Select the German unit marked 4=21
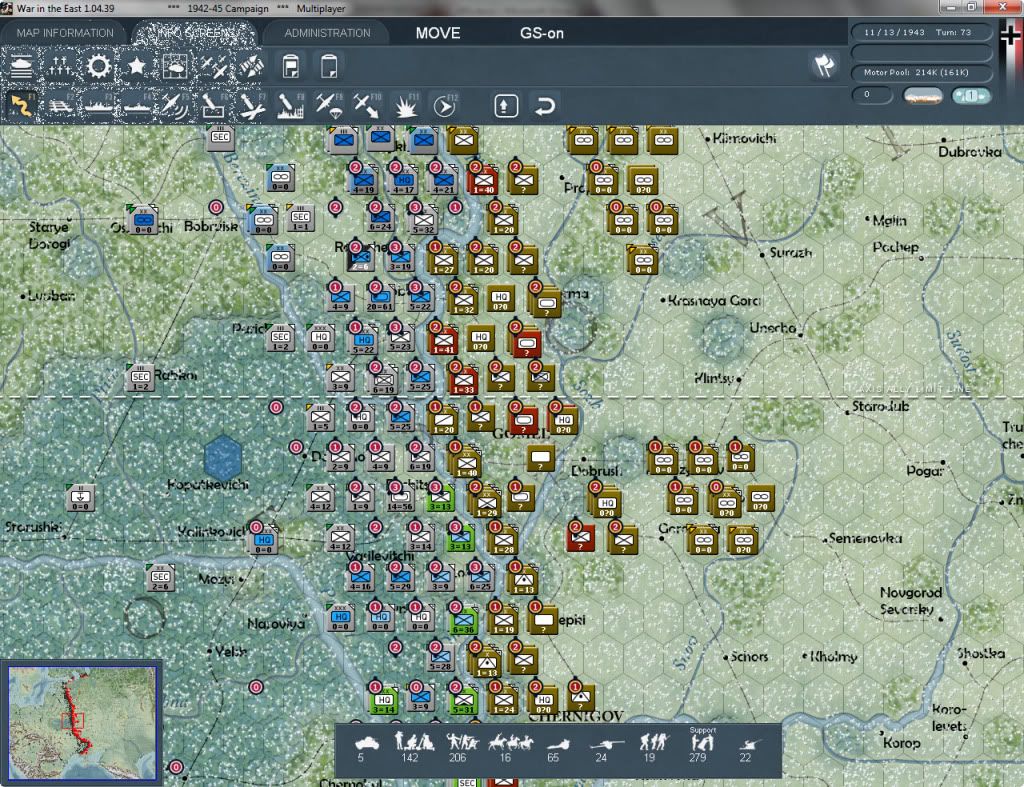The width and height of the screenshot is (1024, 787). click(443, 181)
